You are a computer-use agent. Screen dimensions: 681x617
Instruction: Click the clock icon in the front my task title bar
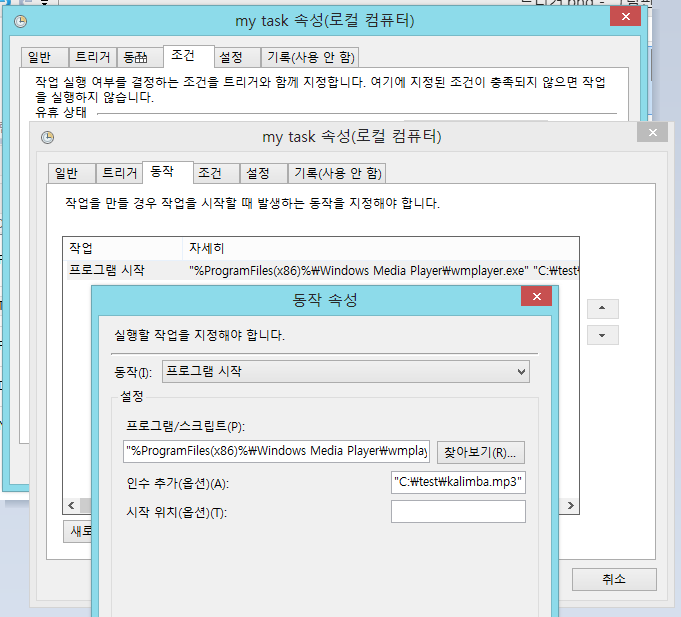47,136
